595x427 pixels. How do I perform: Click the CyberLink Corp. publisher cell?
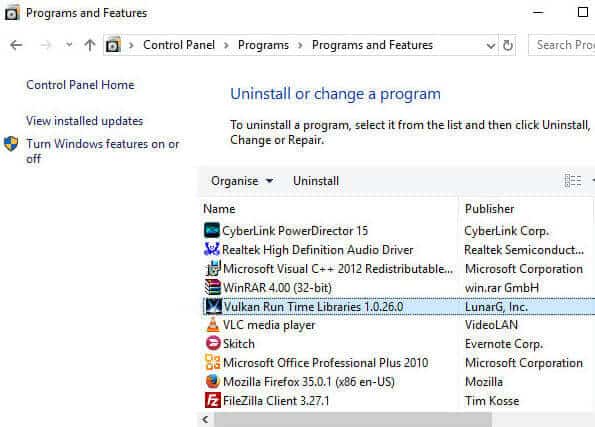coord(507,231)
